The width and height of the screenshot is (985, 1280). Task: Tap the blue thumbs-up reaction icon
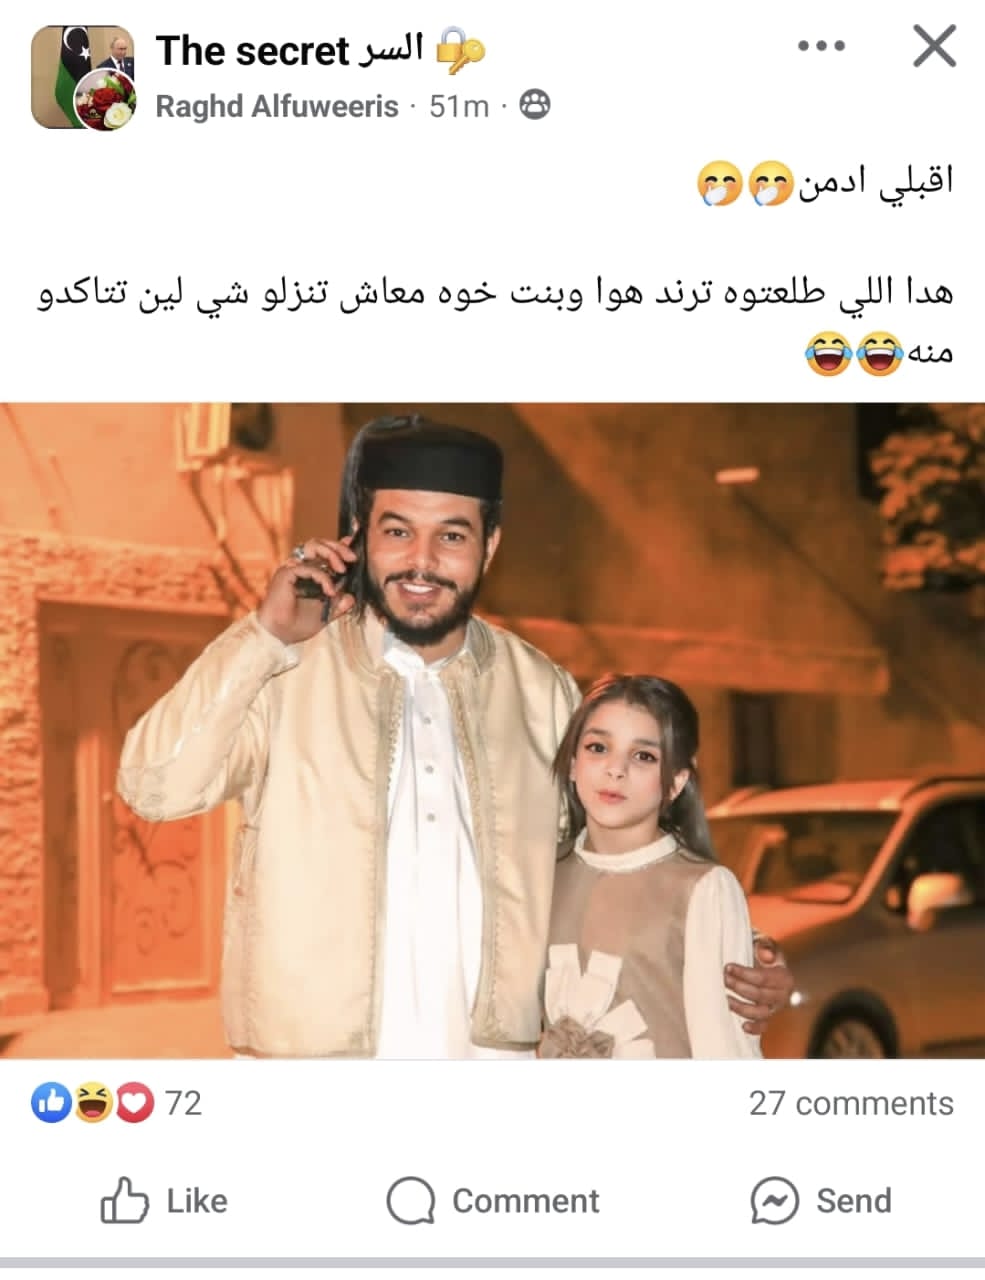50,1102
